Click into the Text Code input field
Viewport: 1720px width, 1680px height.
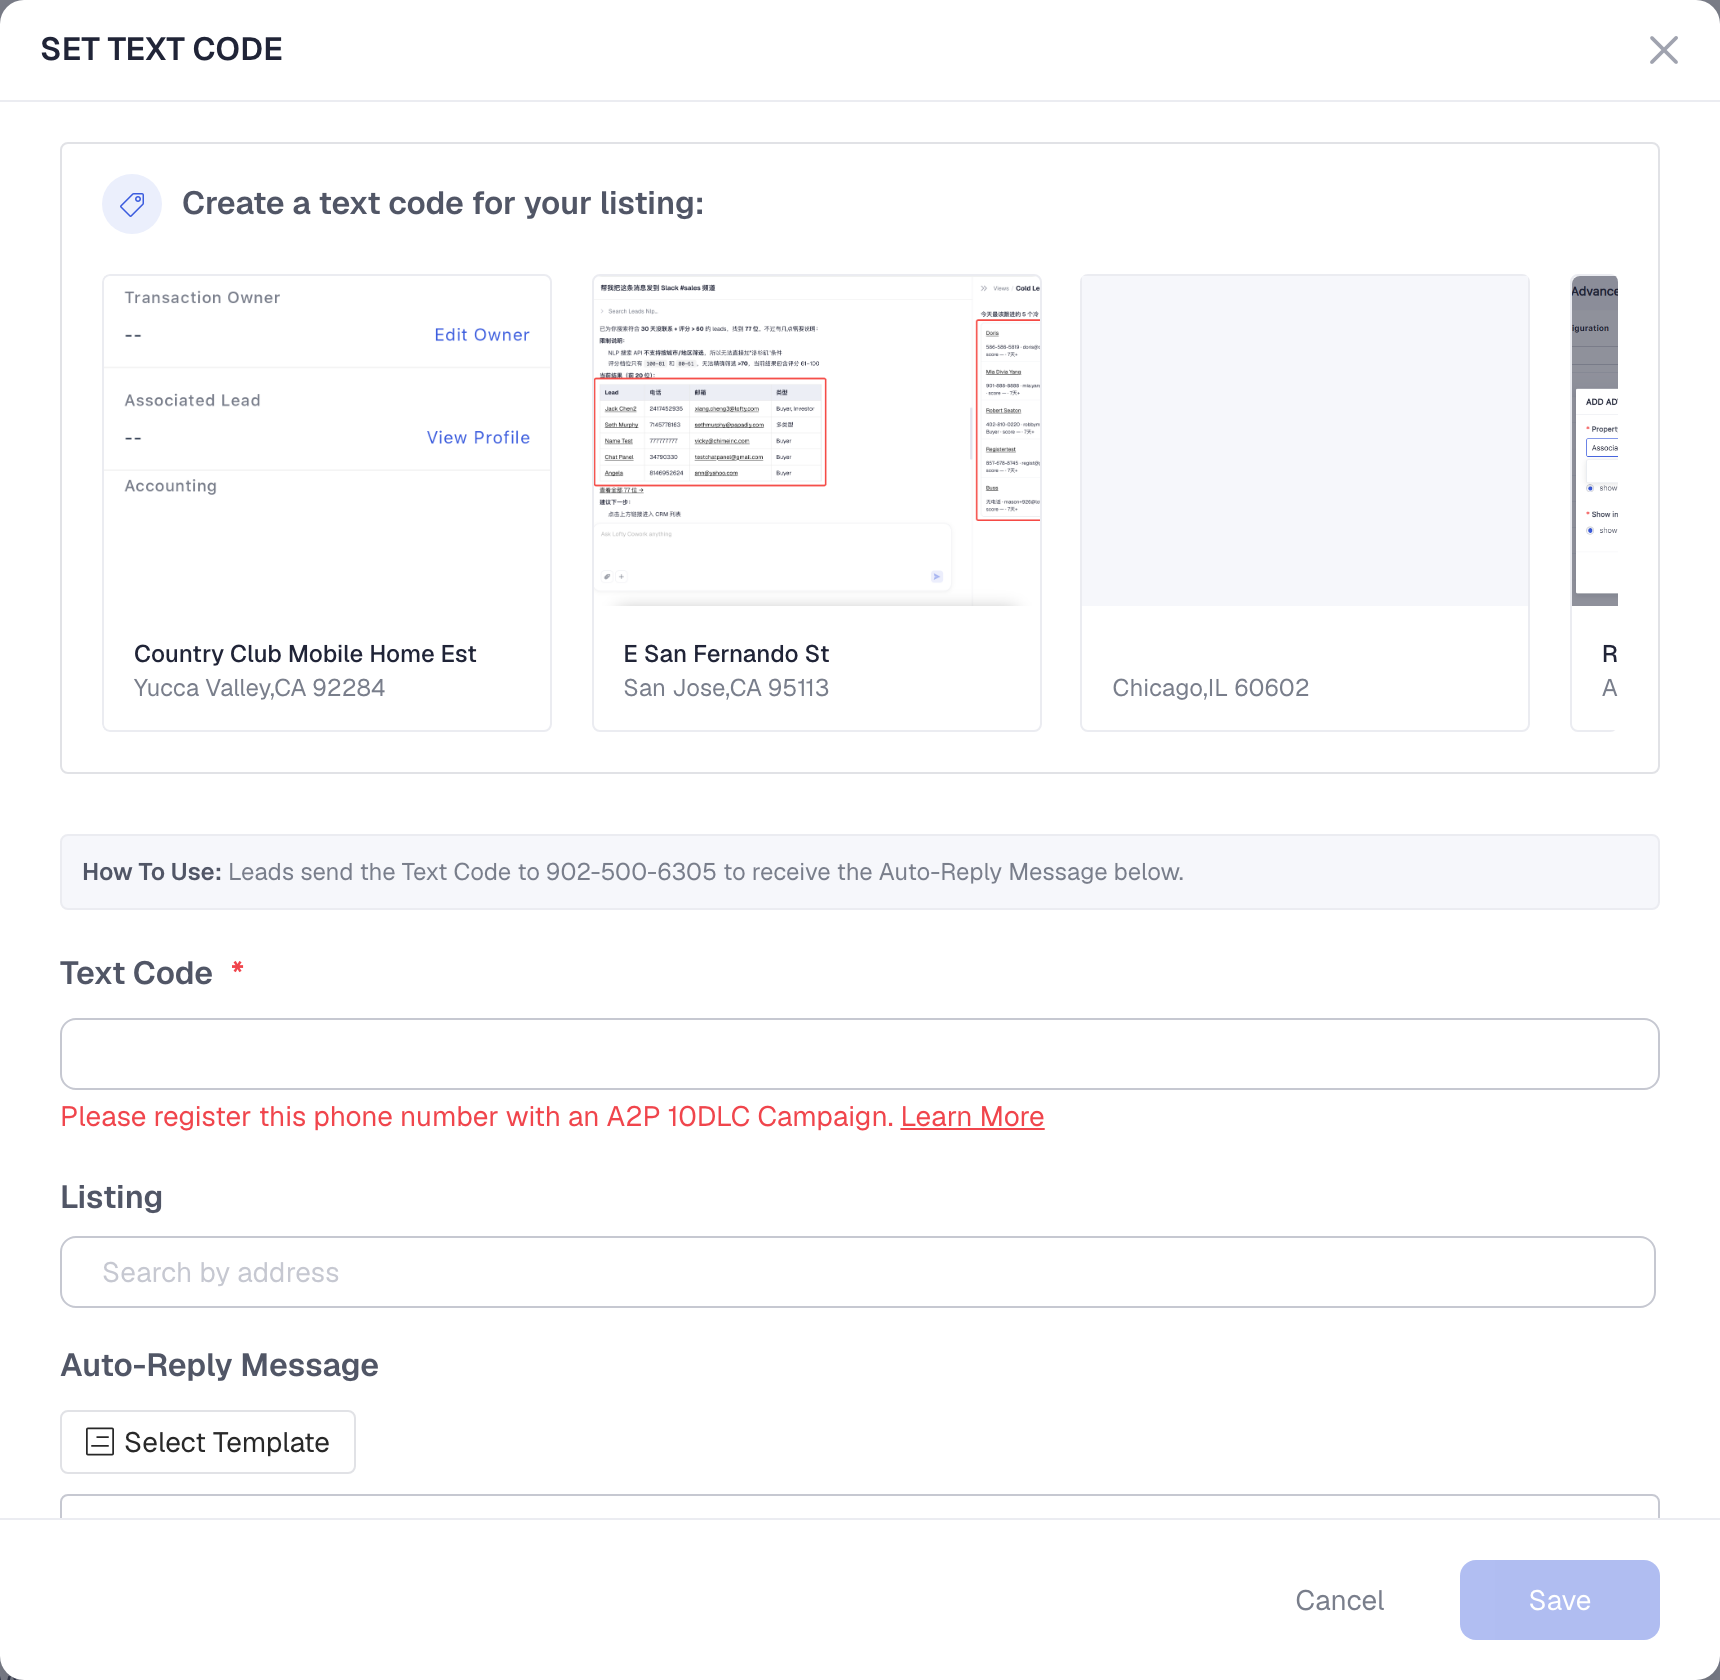(860, 1054)
